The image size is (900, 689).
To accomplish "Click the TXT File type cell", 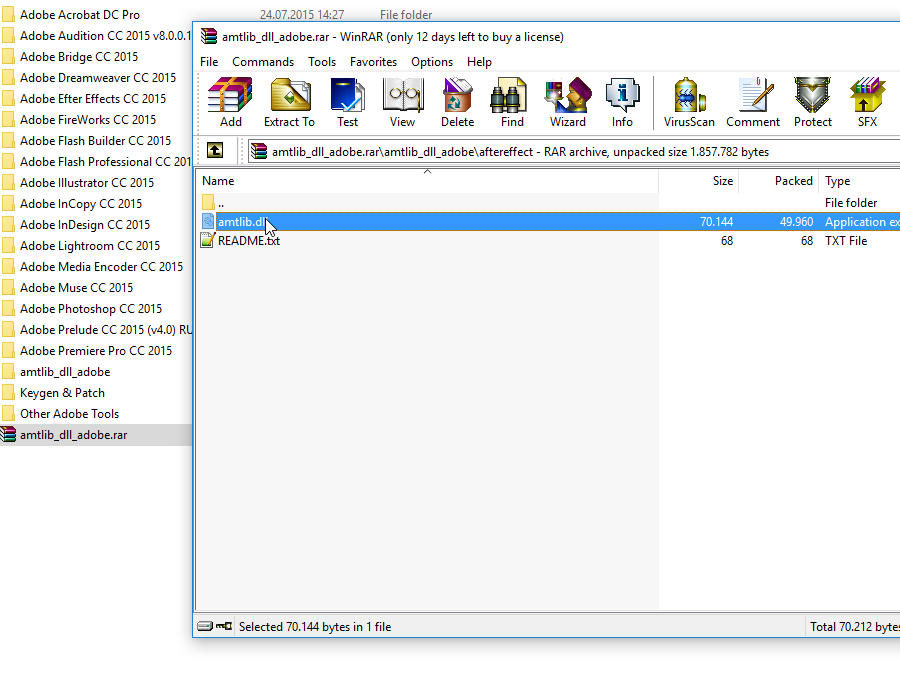I will 846,241.
